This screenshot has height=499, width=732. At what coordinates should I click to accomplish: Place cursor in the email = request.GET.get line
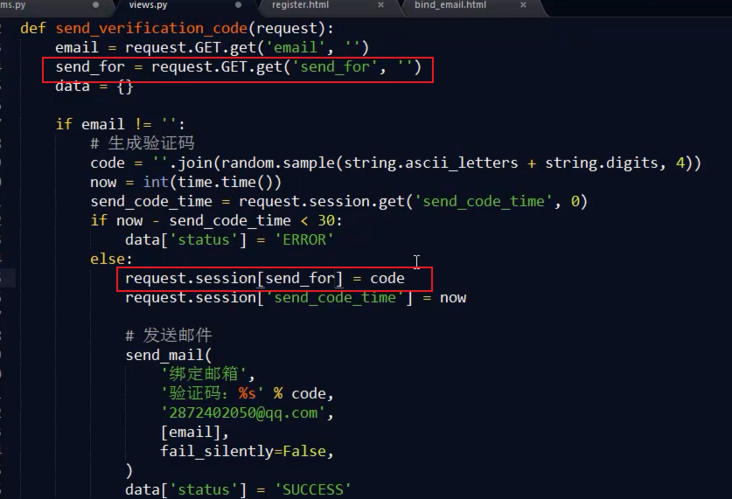tap(212, 48)
